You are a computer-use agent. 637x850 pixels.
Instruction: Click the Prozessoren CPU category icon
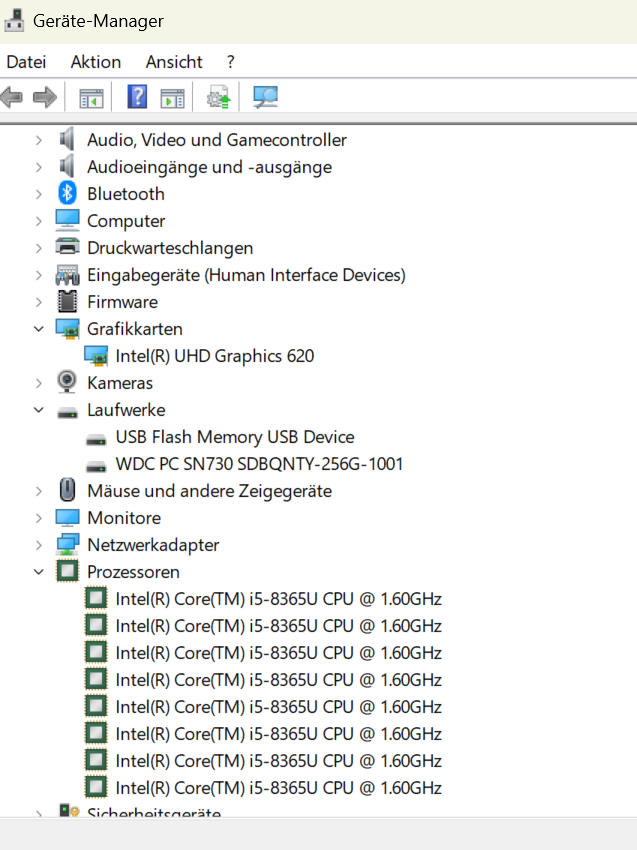coord(67,571)
